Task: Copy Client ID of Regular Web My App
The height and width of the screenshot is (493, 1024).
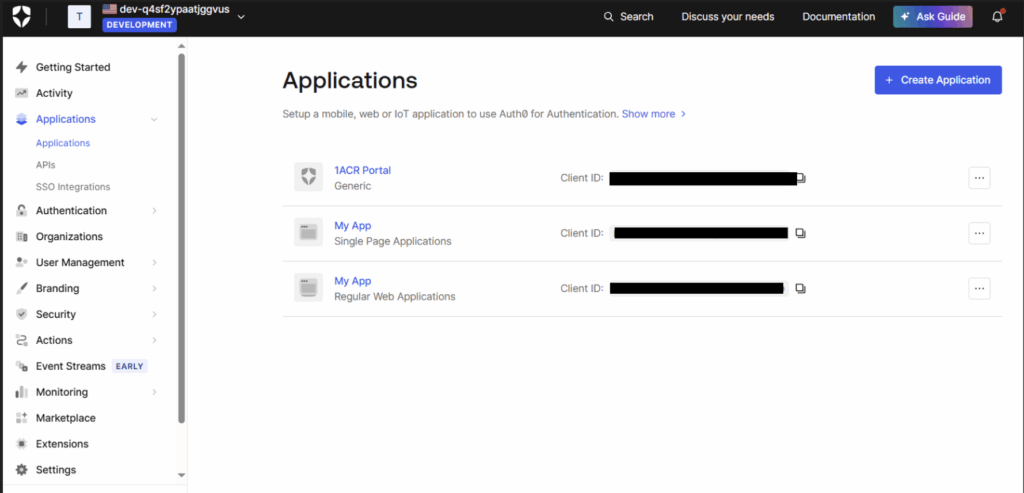Action: [x=800, y=289]
